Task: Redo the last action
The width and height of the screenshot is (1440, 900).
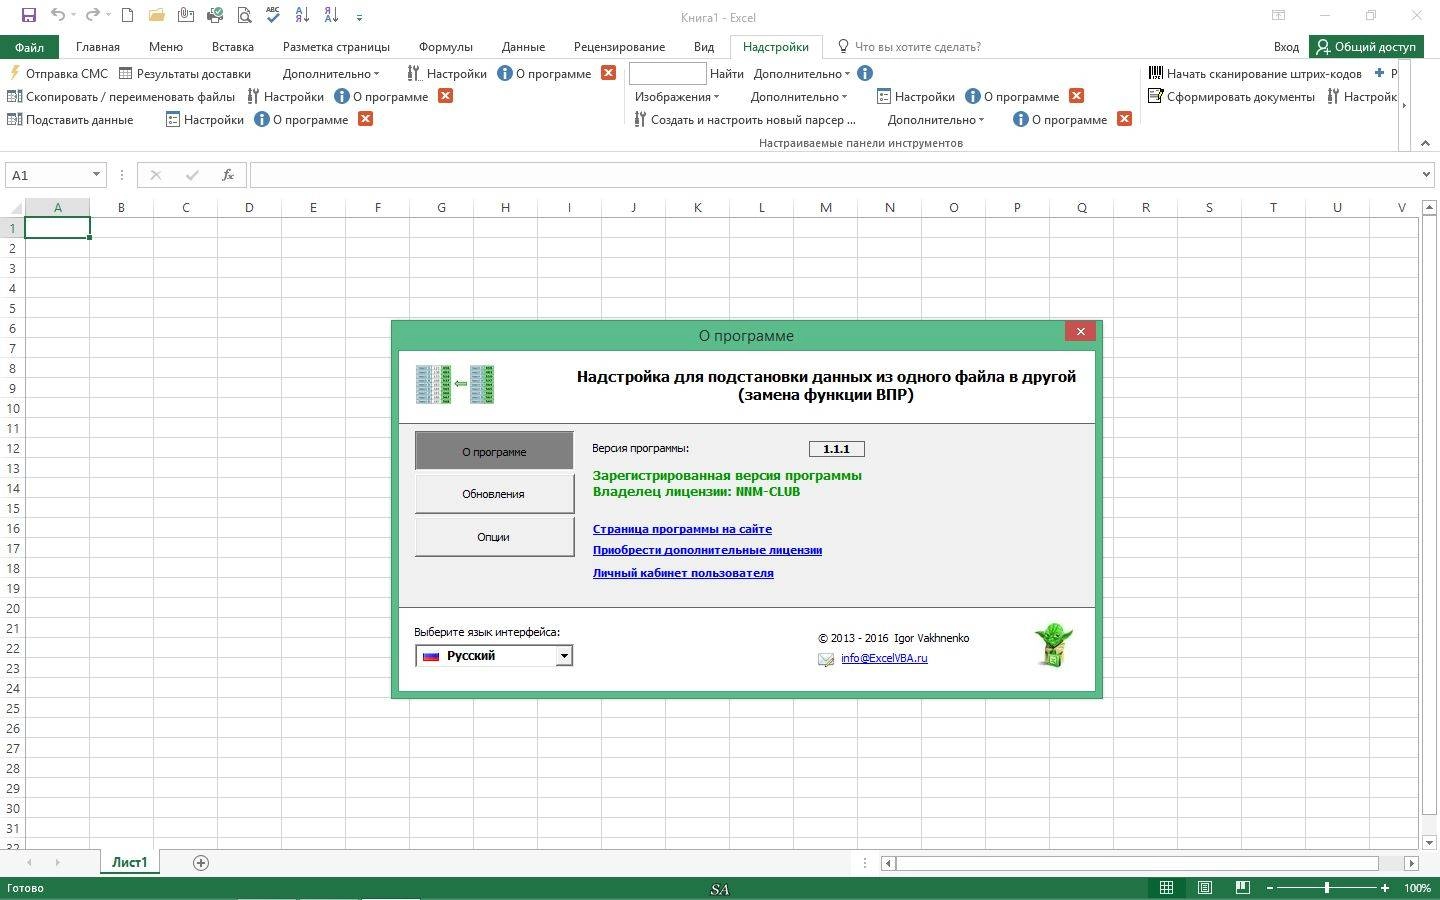Action: click(93, 15)
